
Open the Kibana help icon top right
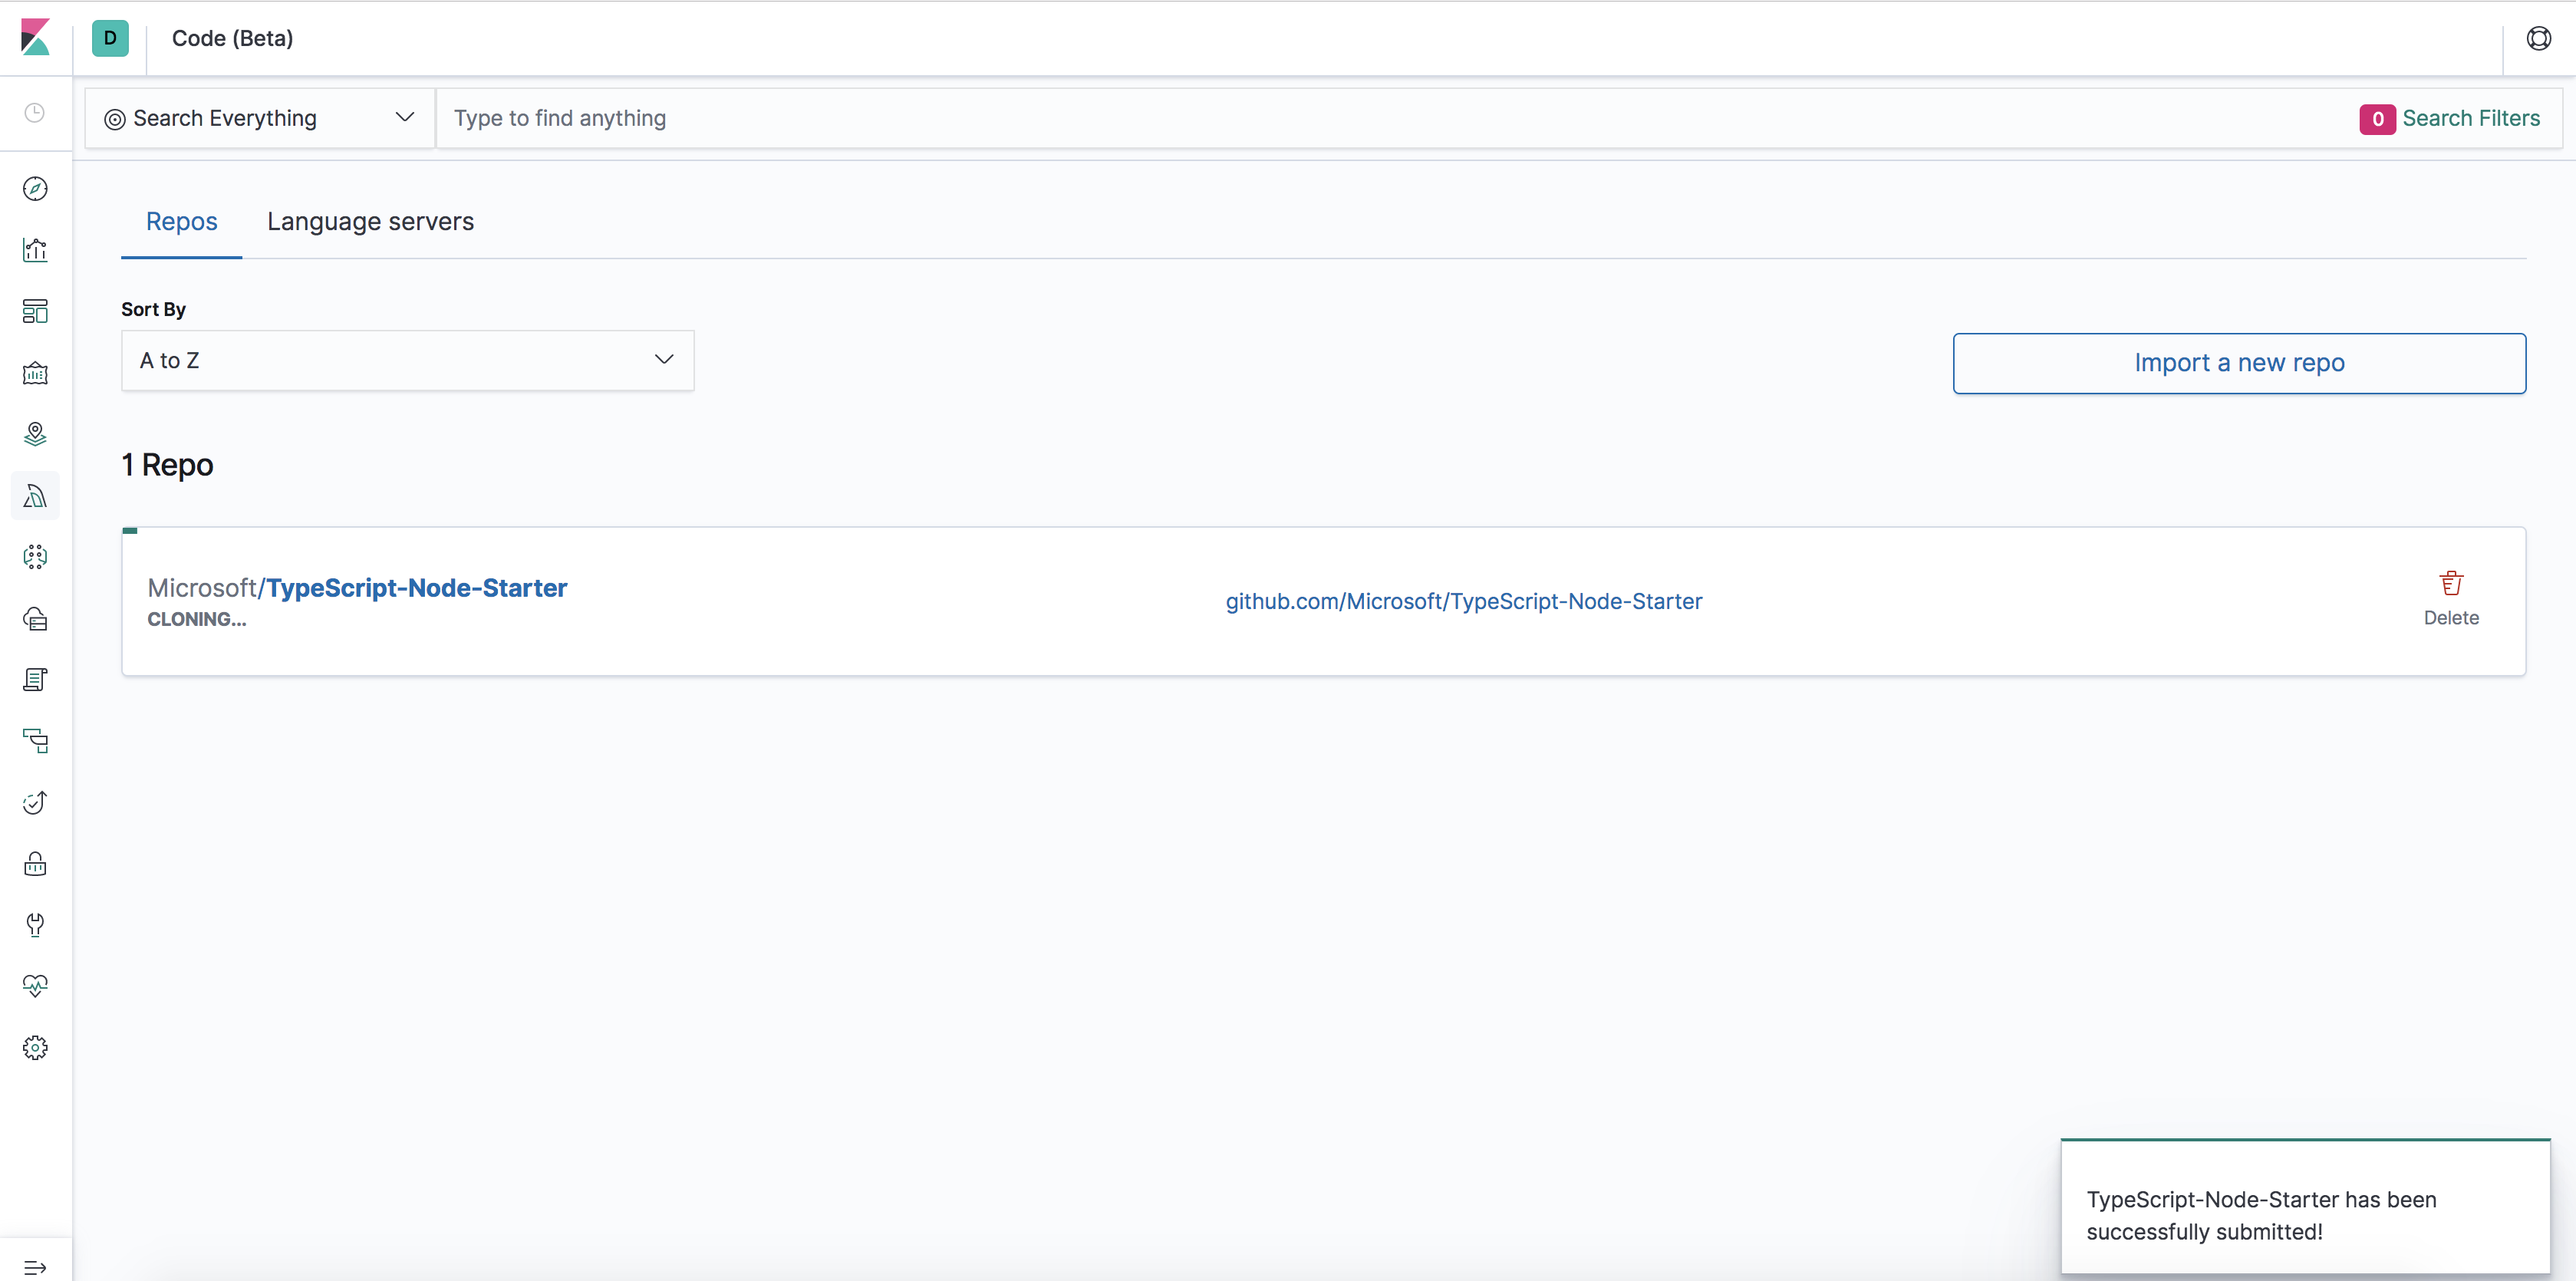(x=2539, y=38)
